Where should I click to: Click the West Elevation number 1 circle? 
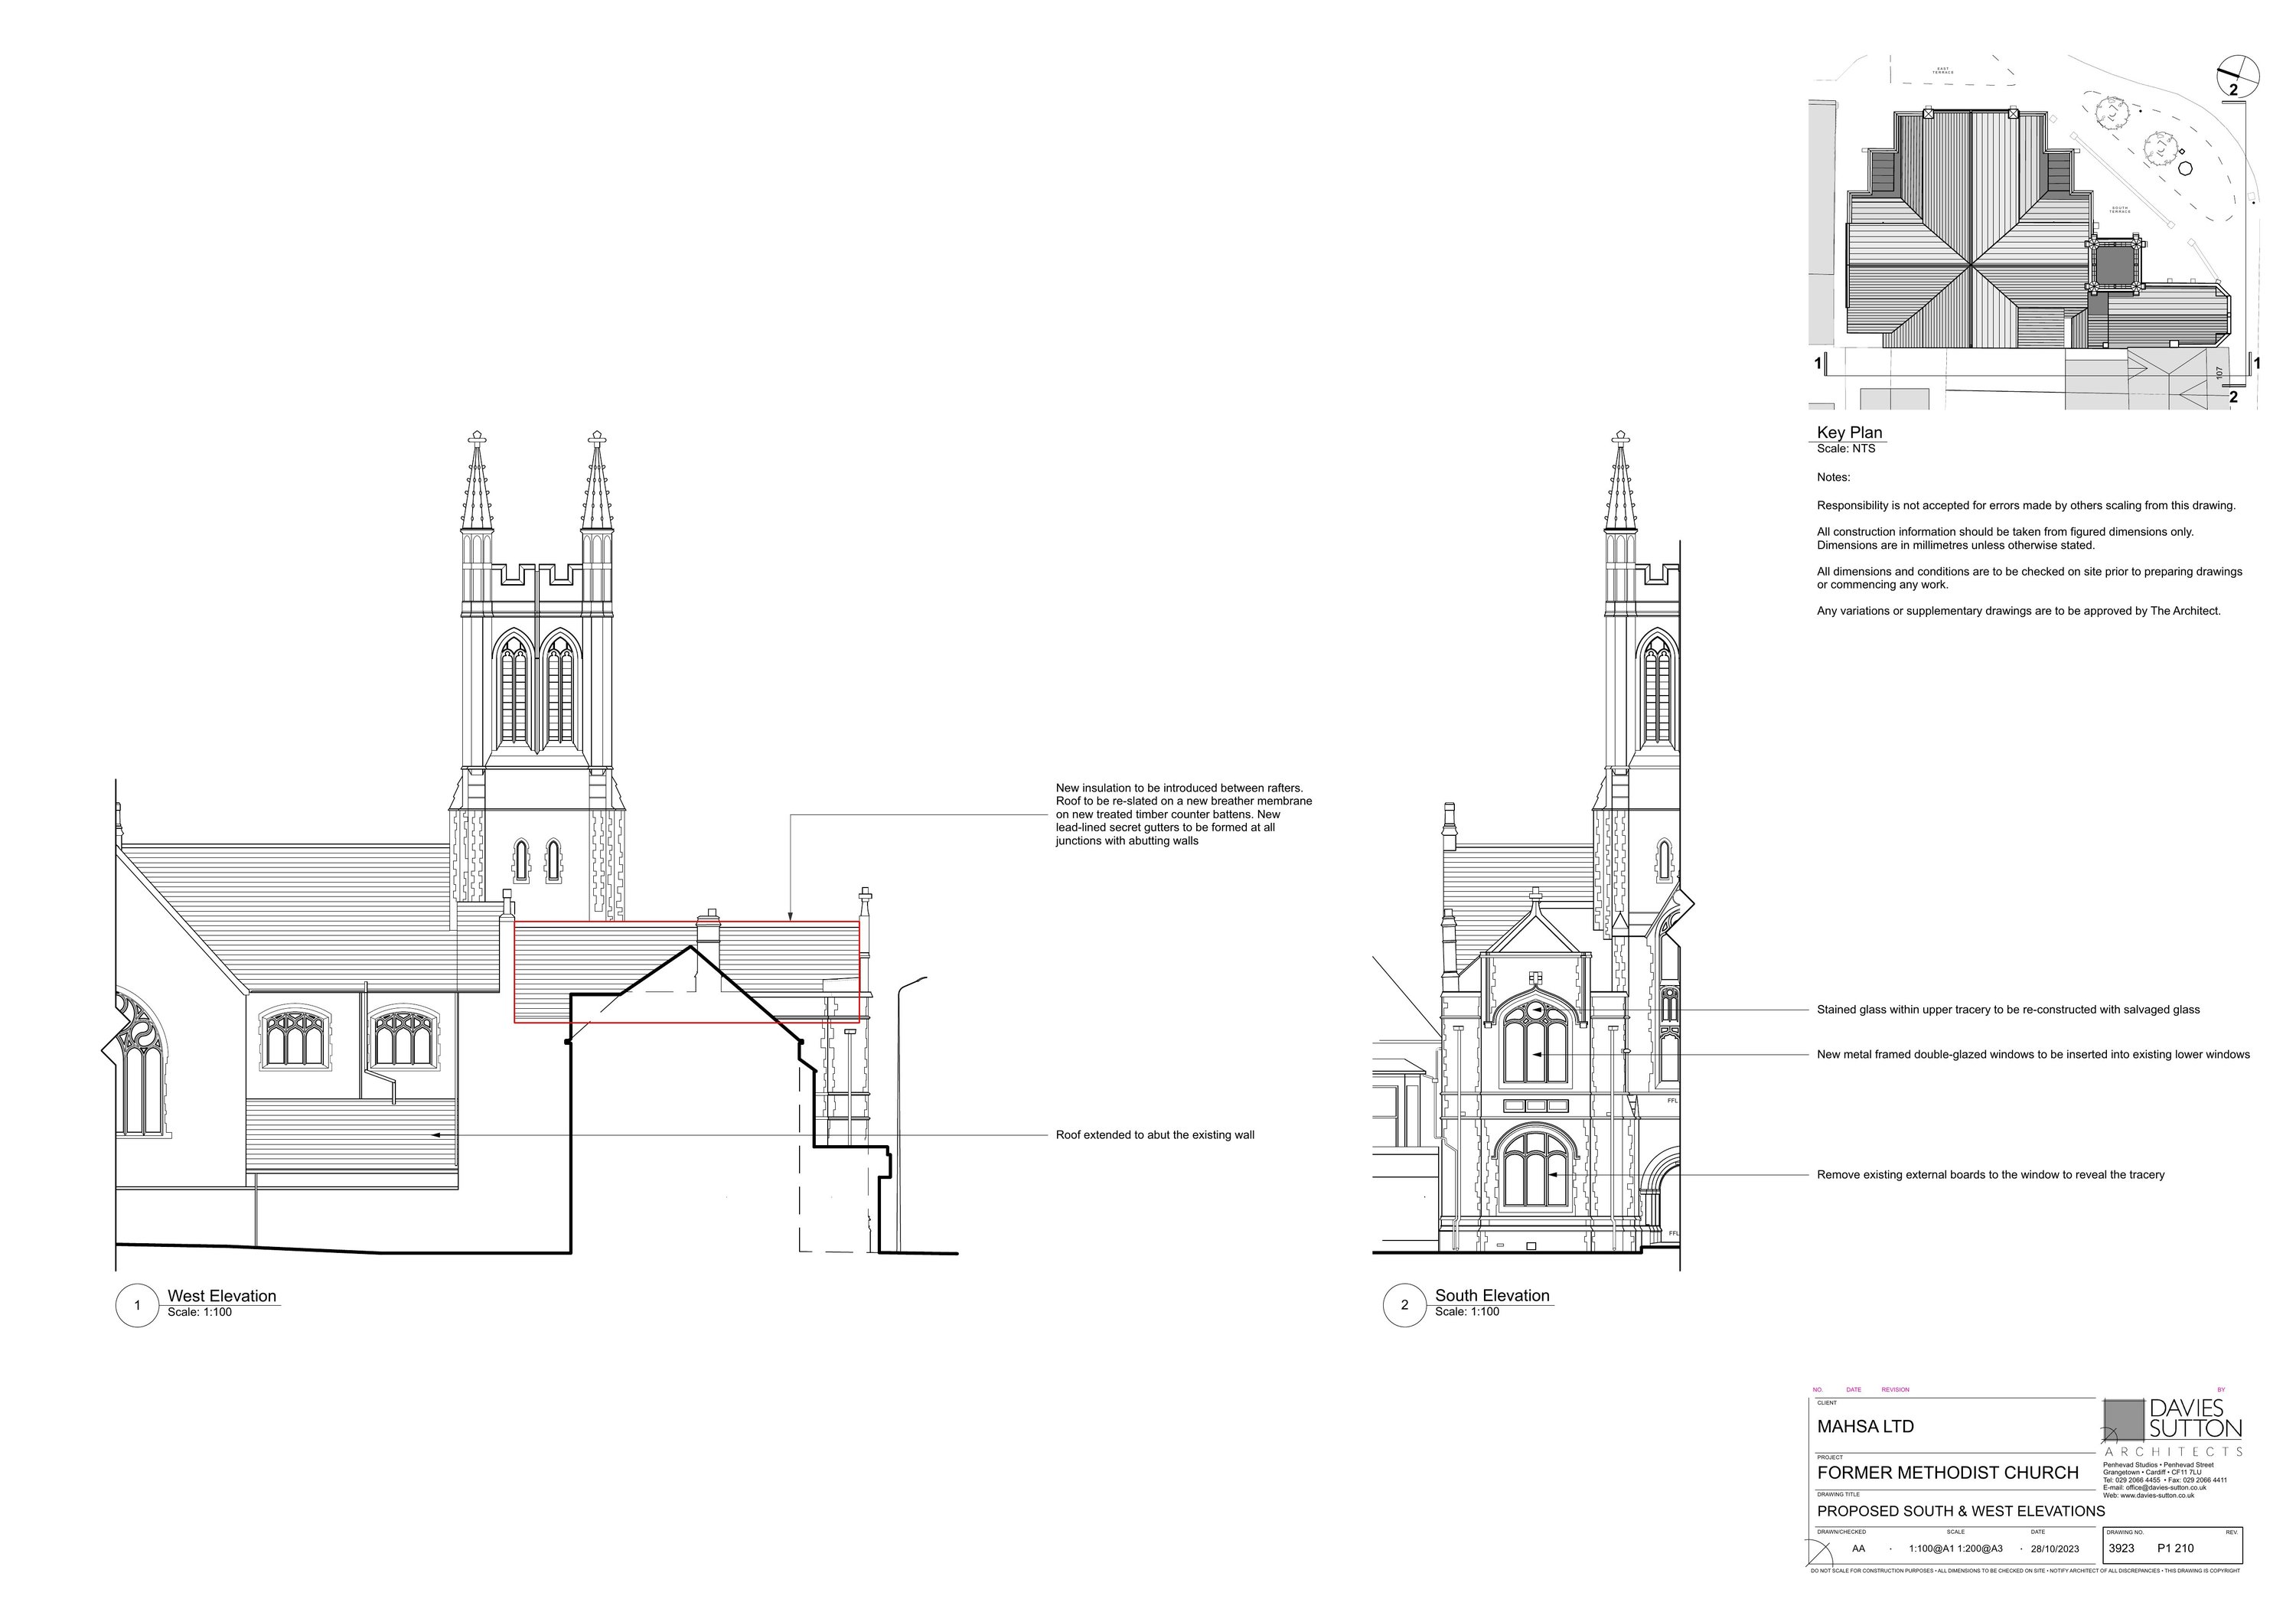(x=137, y=1305)
